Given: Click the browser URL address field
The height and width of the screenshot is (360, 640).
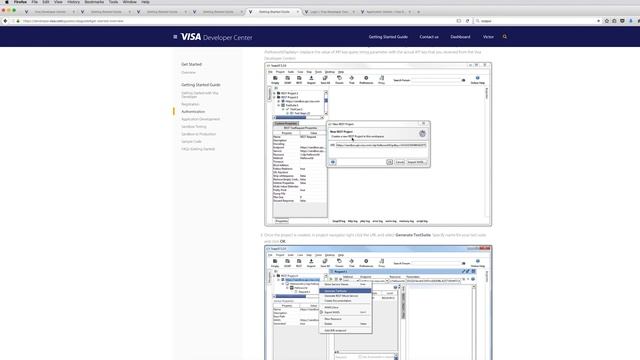Looking at the screenshot, I should pos(237,21).
